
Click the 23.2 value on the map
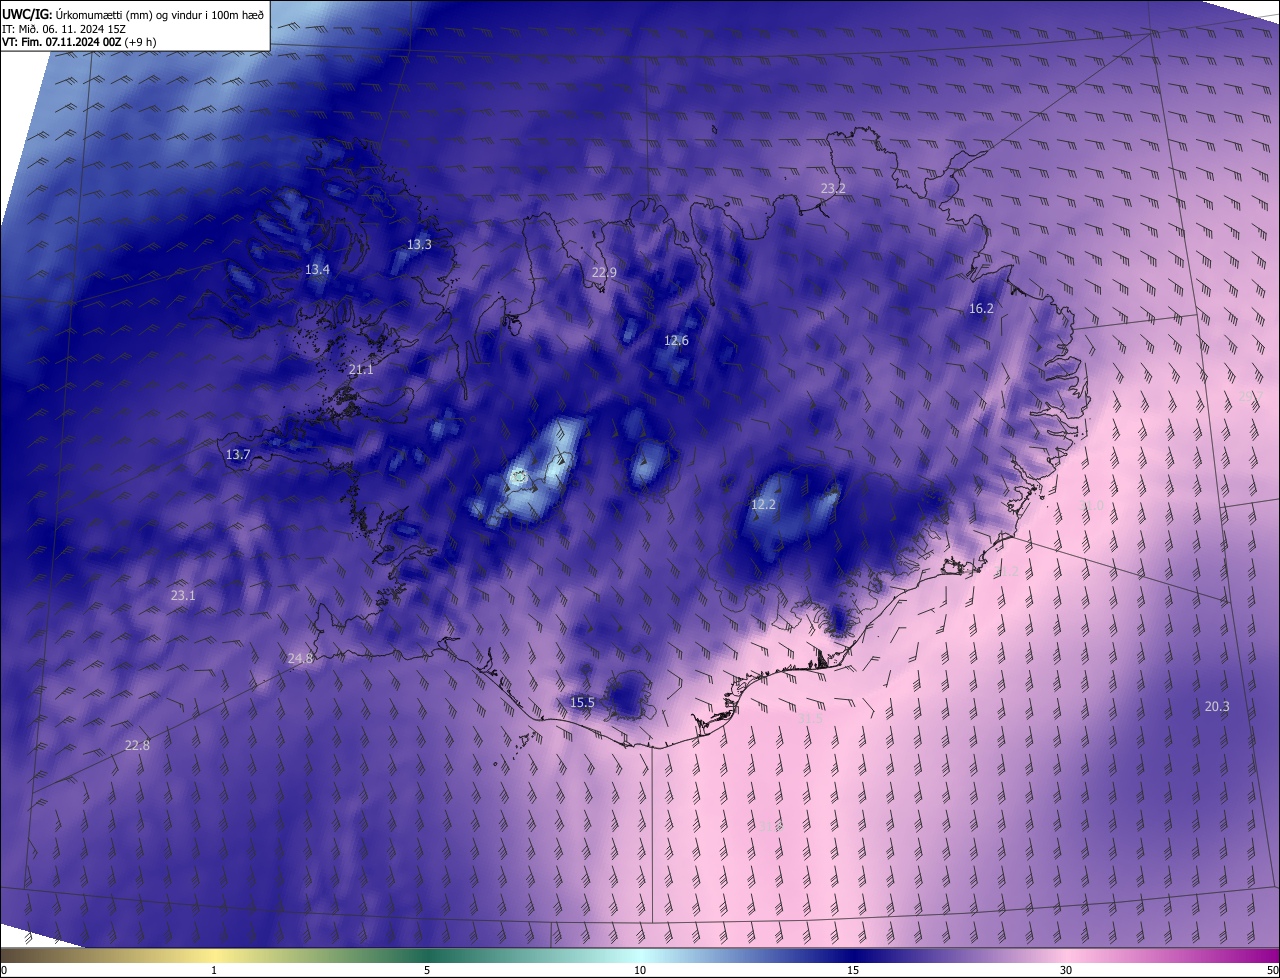[833, 188]
